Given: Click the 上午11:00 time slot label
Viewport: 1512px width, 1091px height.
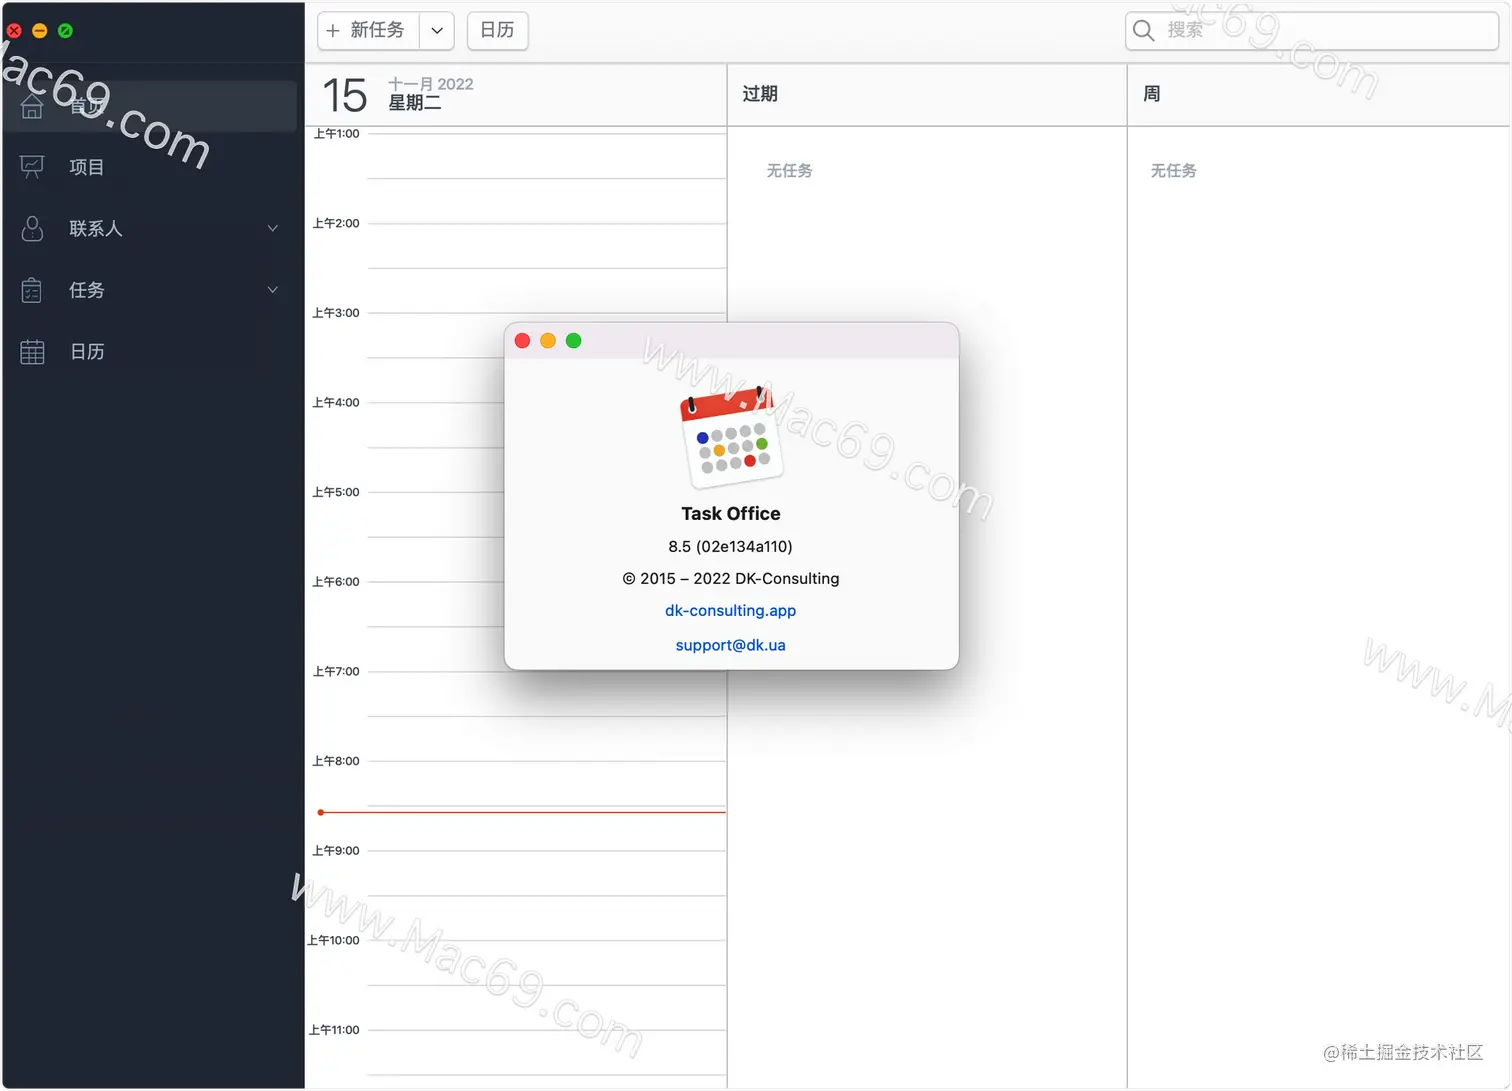Looking at the screenshot, I should (x=333, y=1030).
